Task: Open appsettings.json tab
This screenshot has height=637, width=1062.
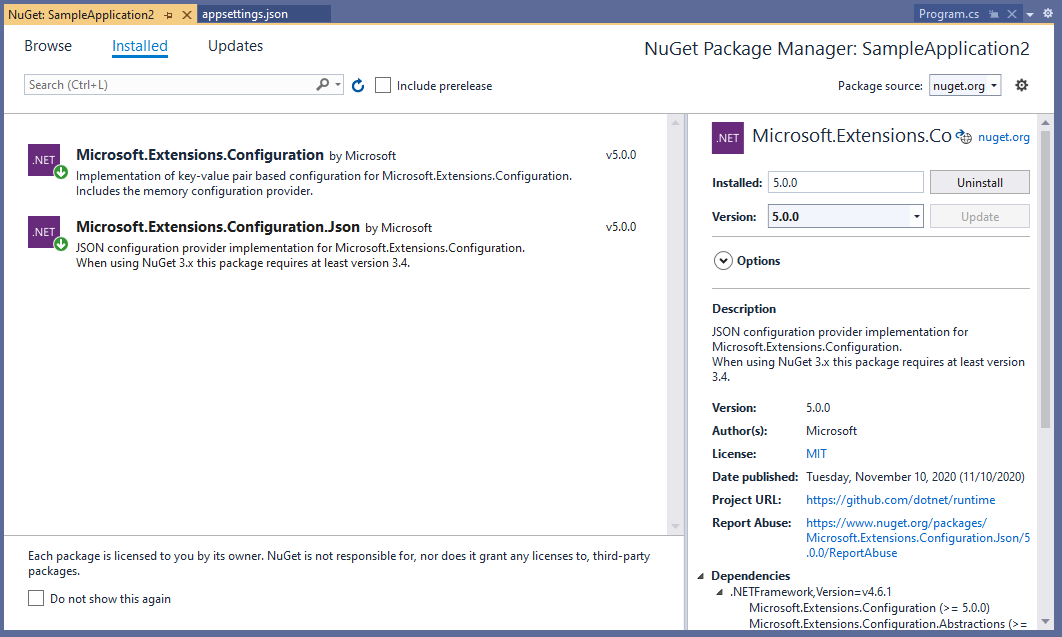Action: point(264,14)
